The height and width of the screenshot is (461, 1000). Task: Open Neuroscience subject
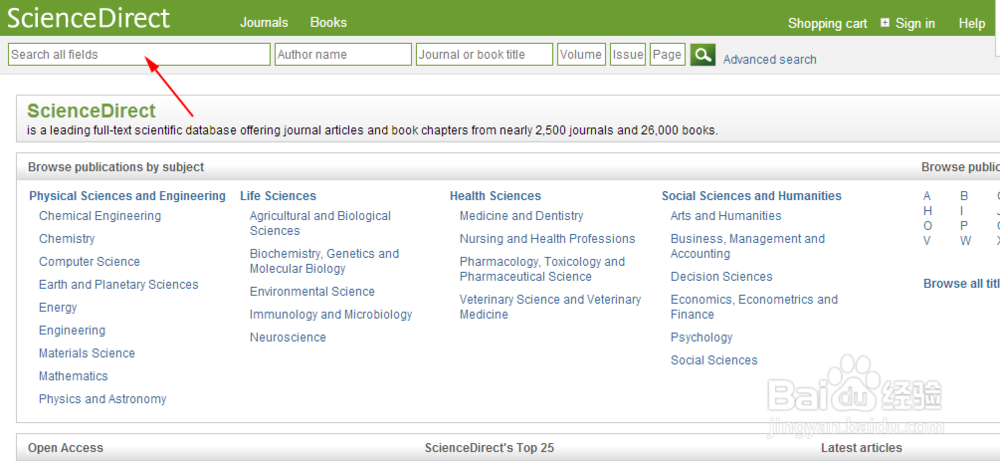[288, 337]
